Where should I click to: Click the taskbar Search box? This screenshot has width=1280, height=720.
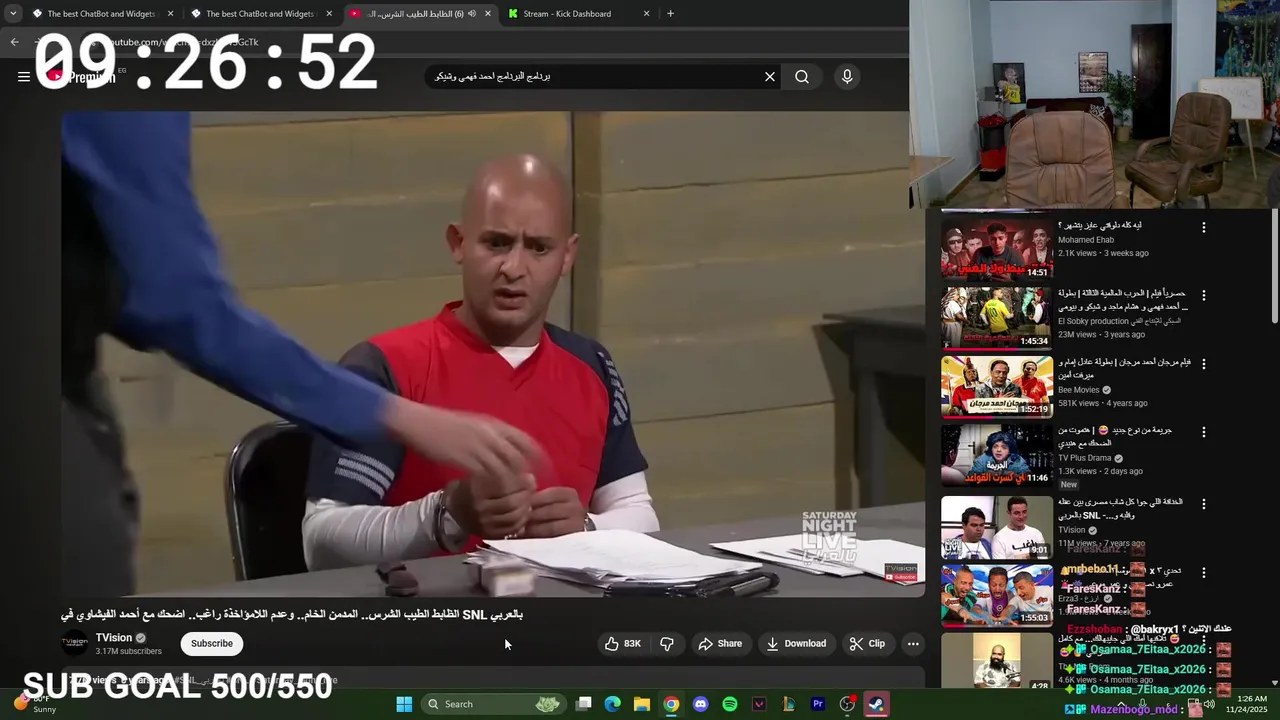pos(492,704)
